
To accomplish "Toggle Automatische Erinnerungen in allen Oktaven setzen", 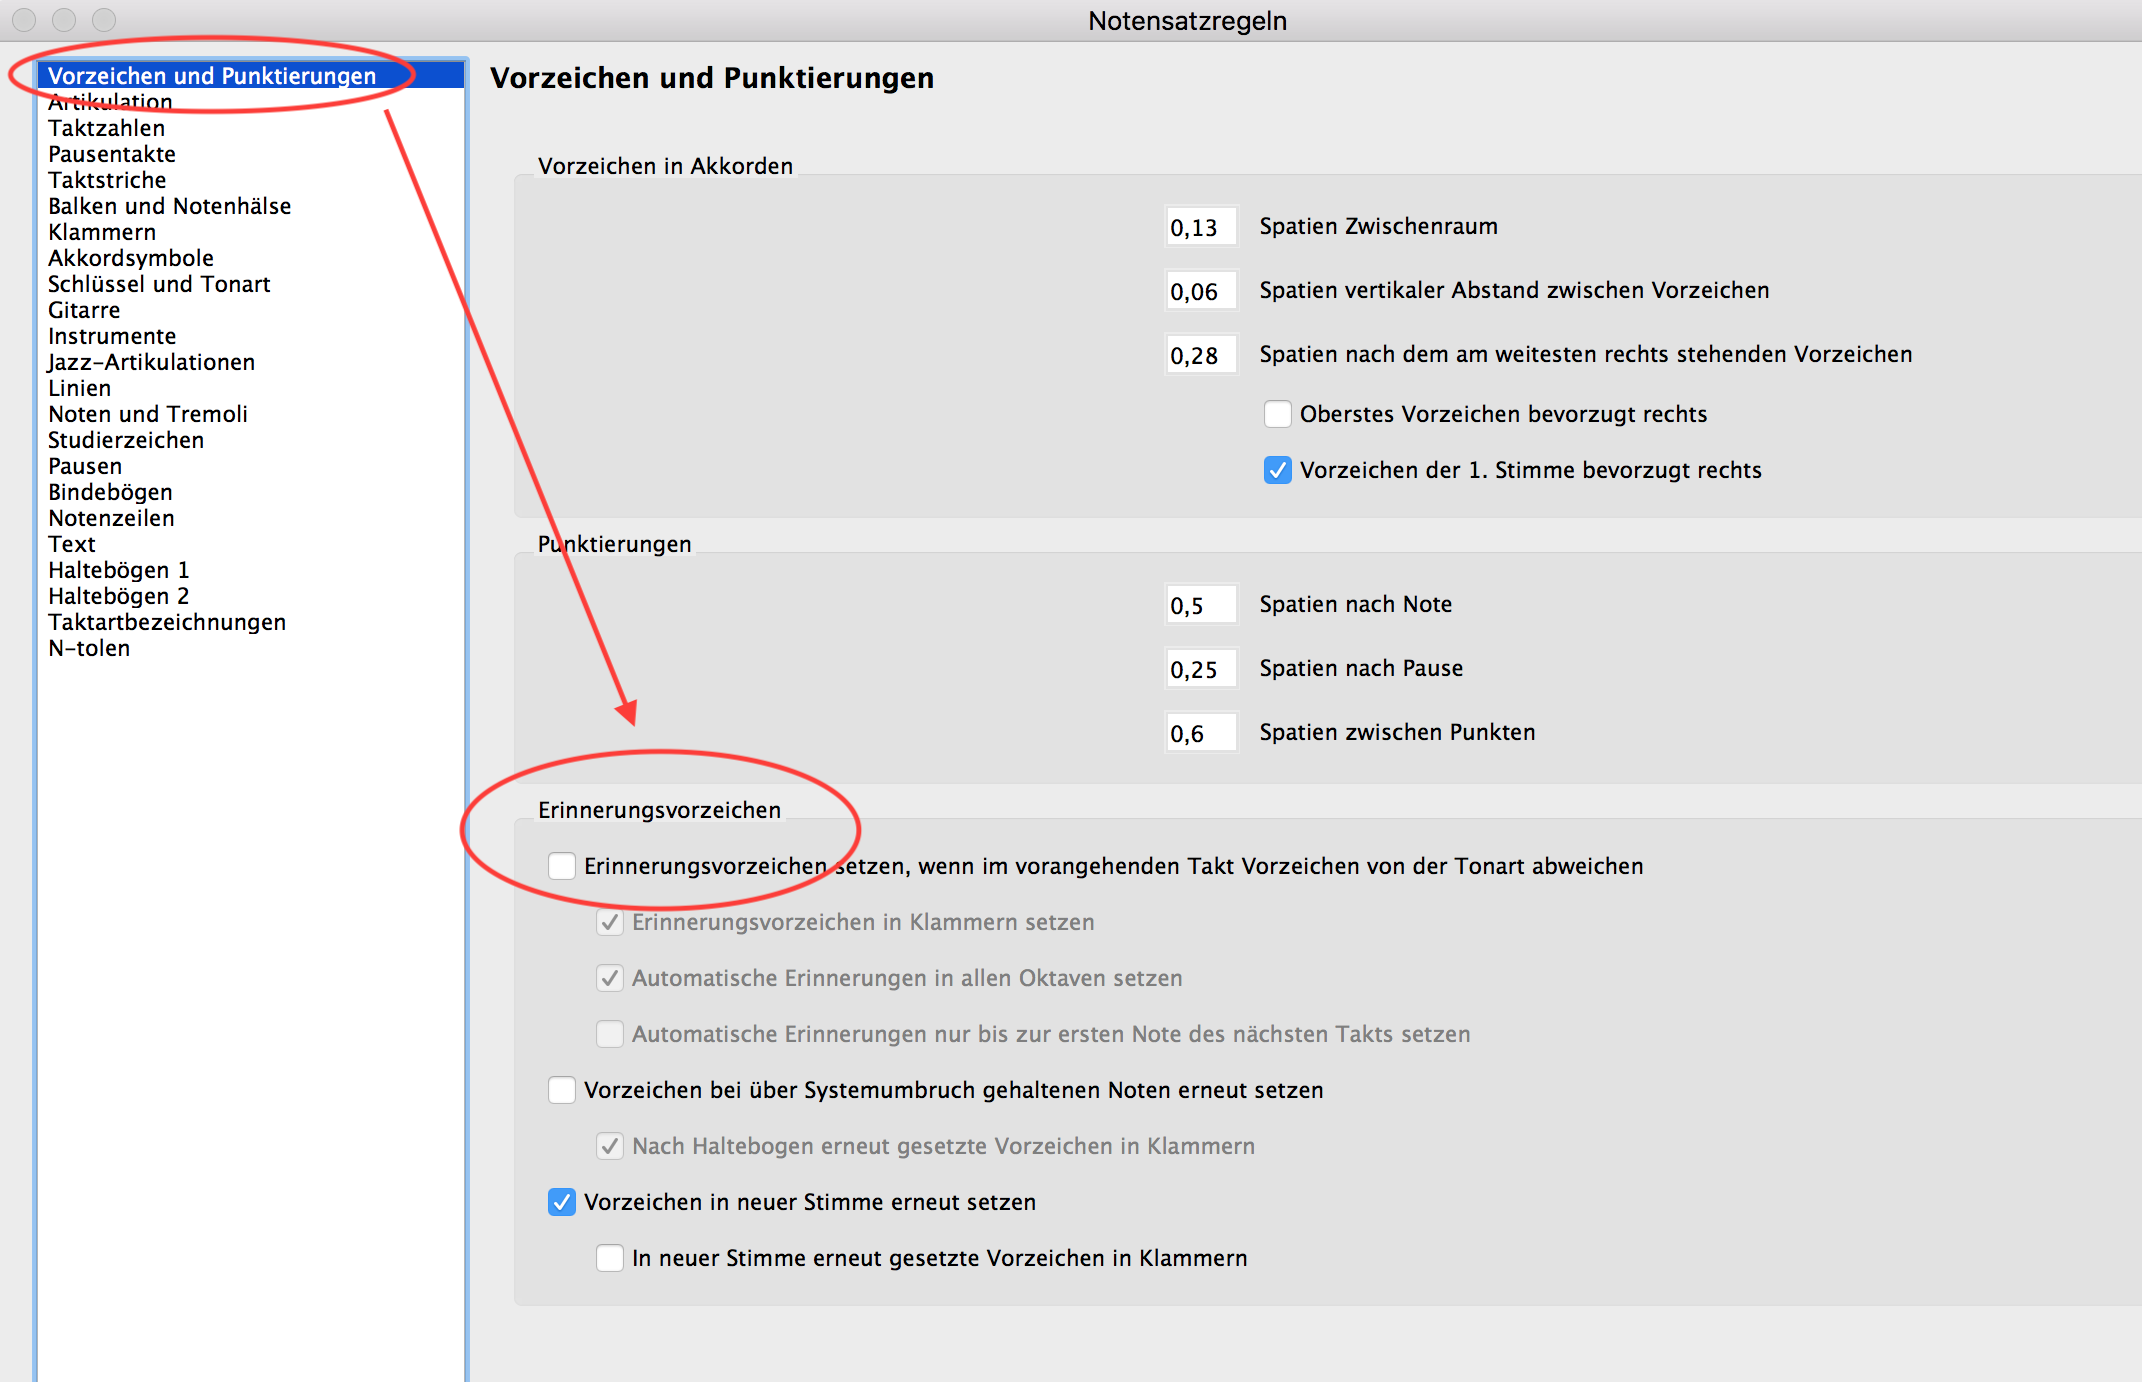I will coord(610,978).
